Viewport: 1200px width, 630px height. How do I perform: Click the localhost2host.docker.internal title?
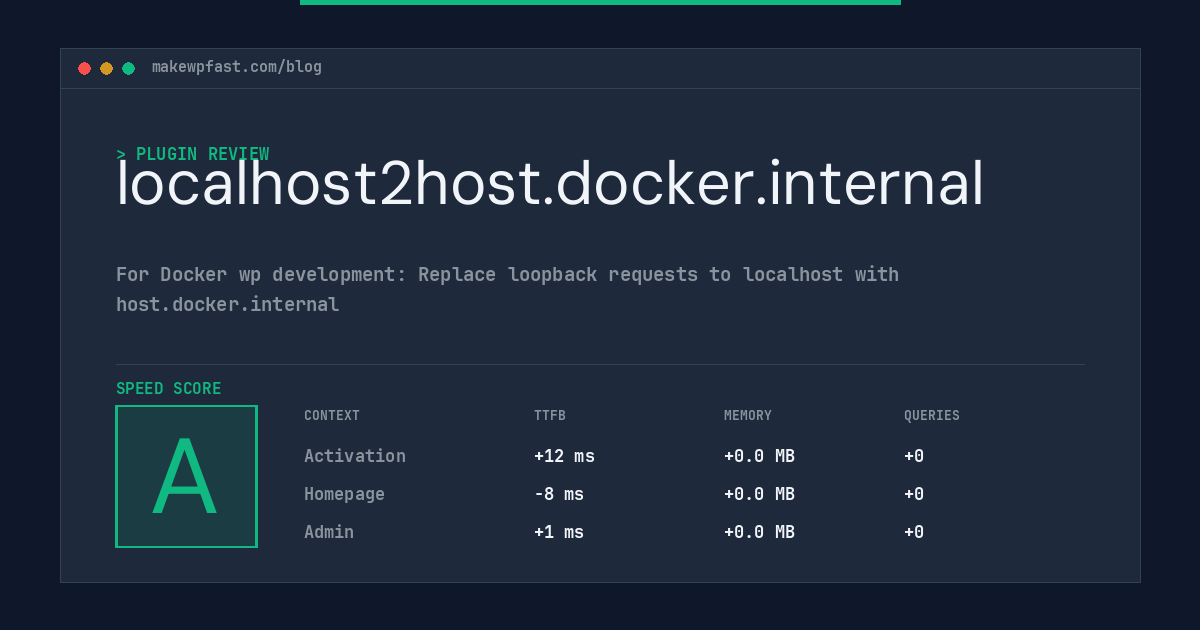click(x=550, y=184)
